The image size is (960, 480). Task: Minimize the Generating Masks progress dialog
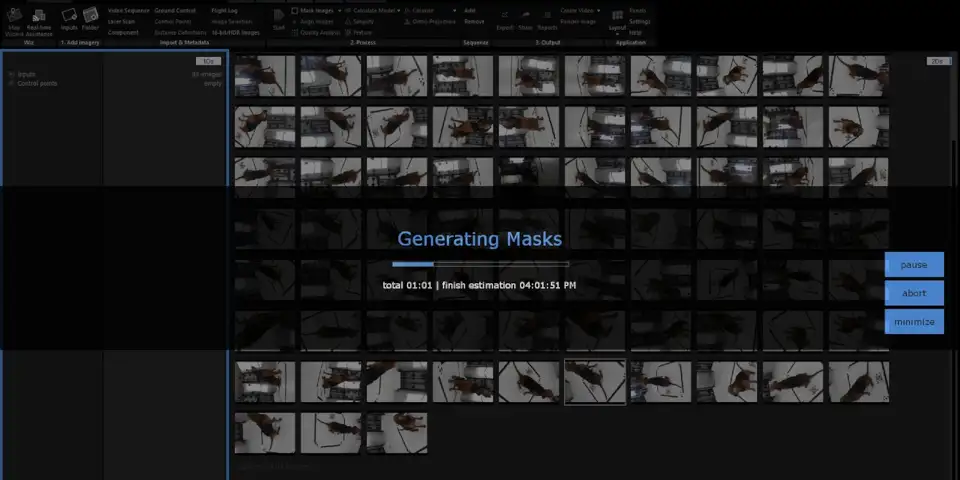pyautogui.click(x=914, y=322)
